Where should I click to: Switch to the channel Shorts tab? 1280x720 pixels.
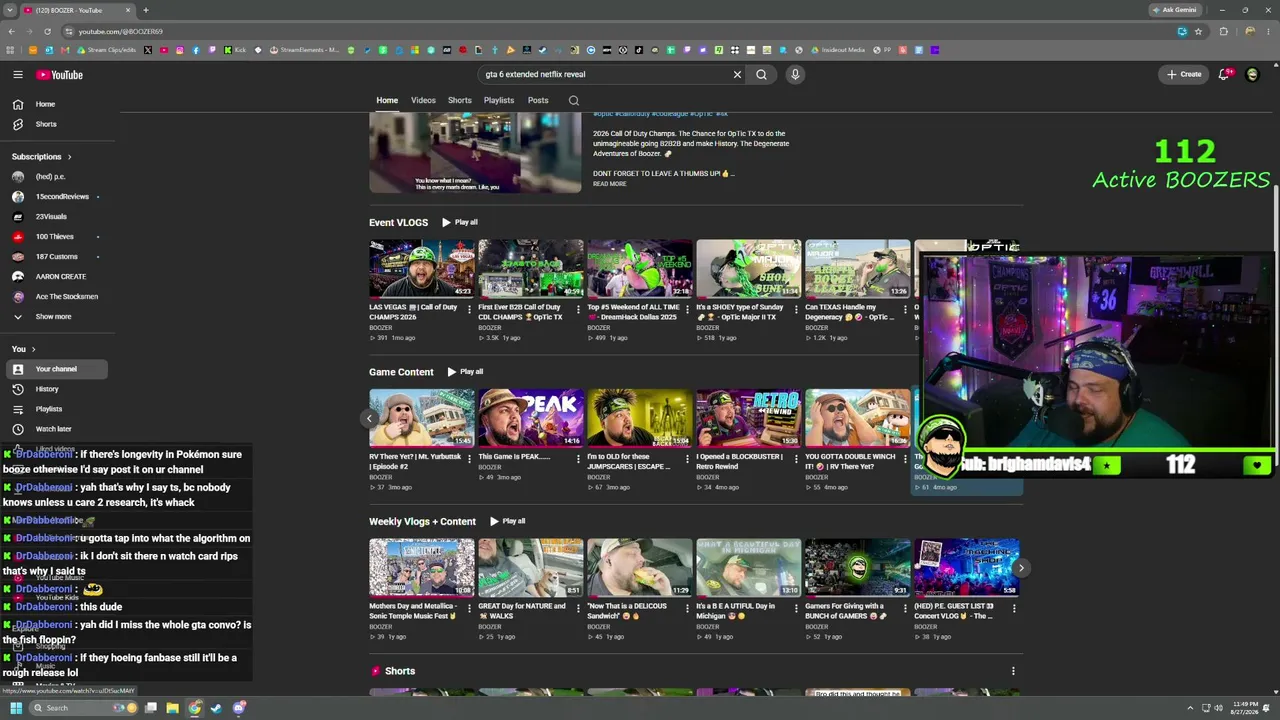click(460, 100)
